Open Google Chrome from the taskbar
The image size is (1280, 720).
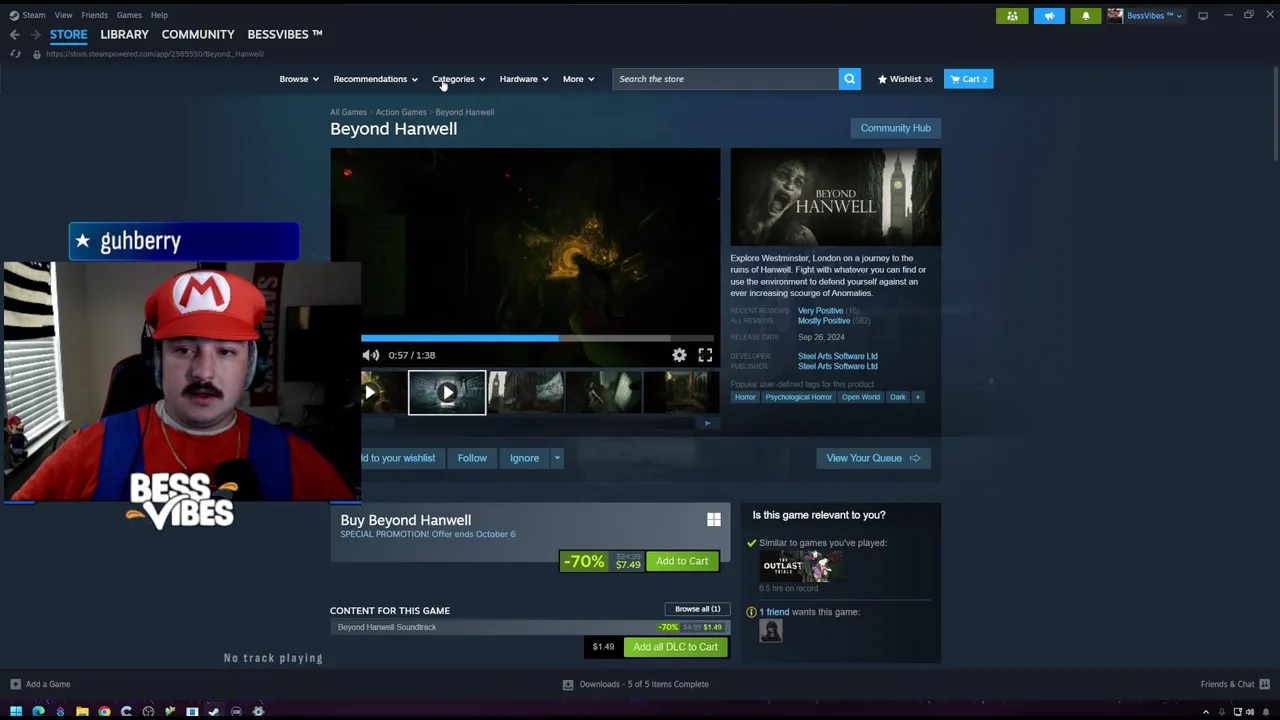(x=104, y=711)
